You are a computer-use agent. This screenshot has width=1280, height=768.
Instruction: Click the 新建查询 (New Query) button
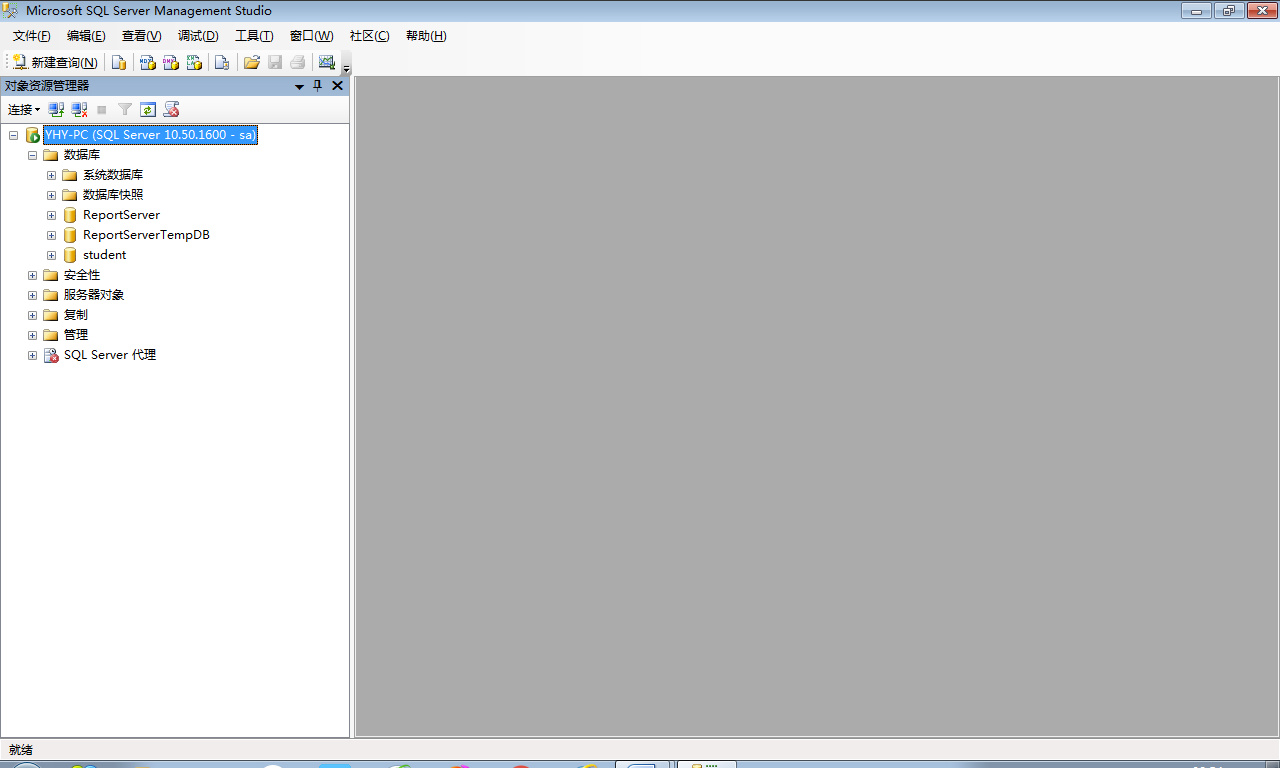[x=55, y=62]
